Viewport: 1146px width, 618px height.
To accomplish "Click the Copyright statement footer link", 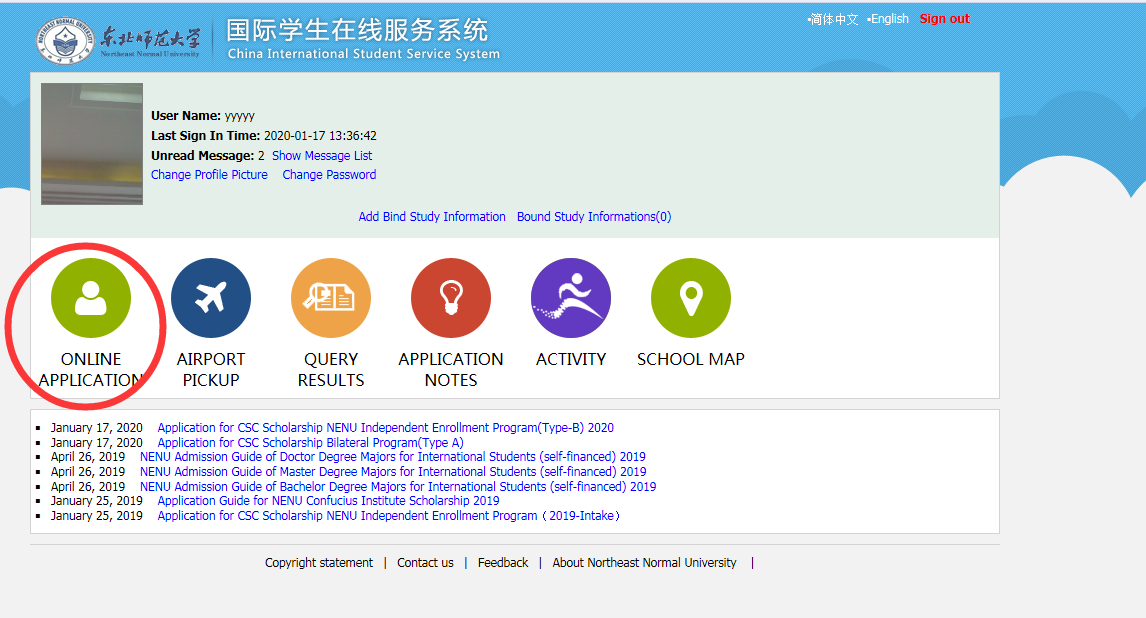I will 319,562.
